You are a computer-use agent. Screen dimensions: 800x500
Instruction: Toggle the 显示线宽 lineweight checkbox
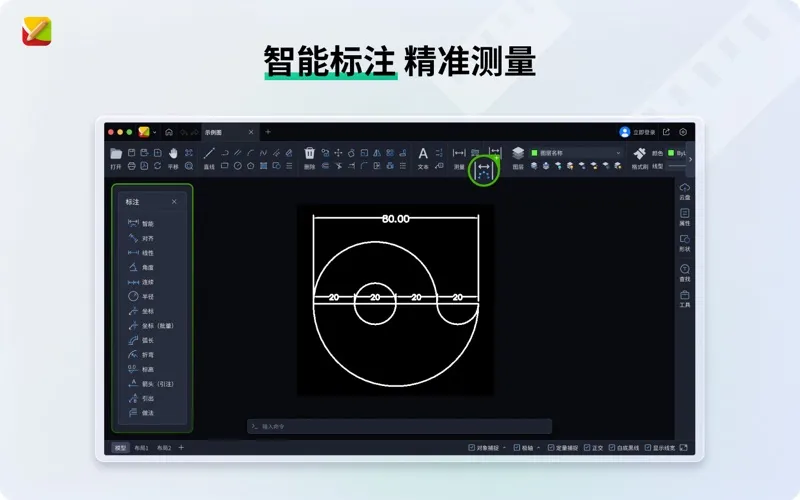(x=647, y=448)
